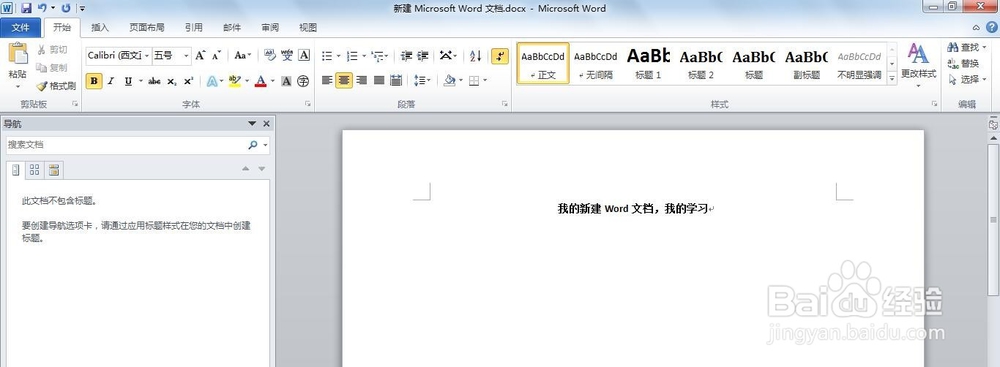
Task: Click the enclosed character (字) icon
Action: [304, 81]
